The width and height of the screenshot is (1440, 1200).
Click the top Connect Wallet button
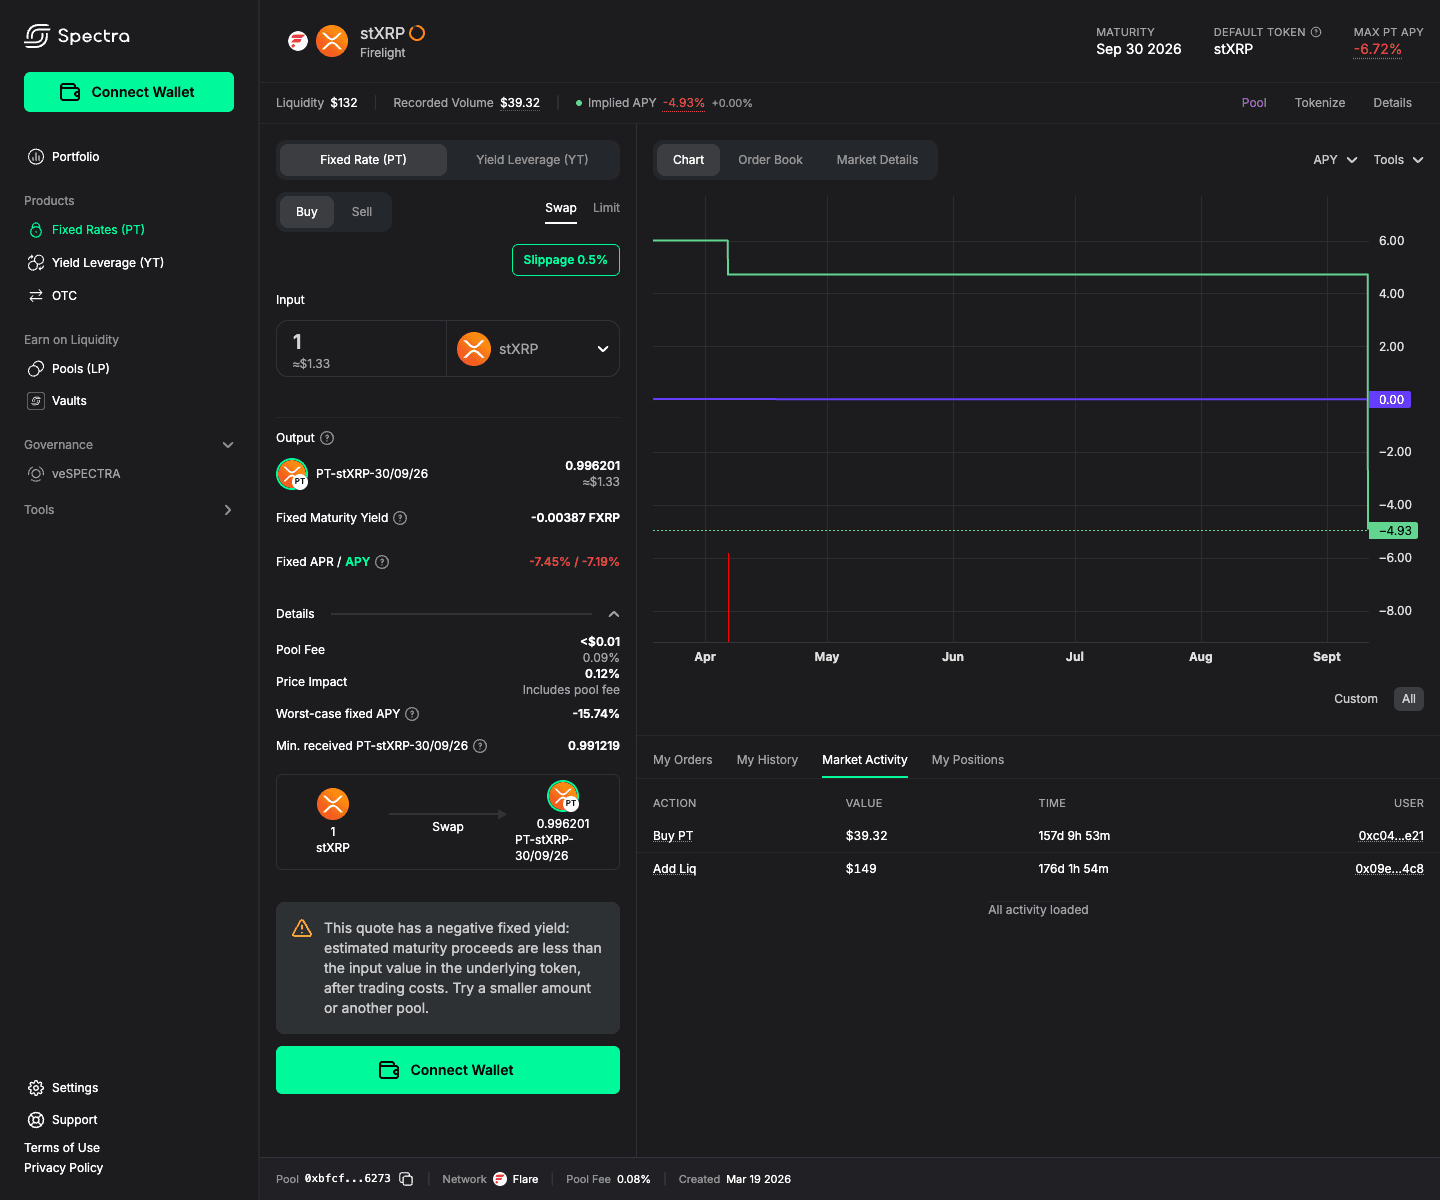(x=129, y=92)
